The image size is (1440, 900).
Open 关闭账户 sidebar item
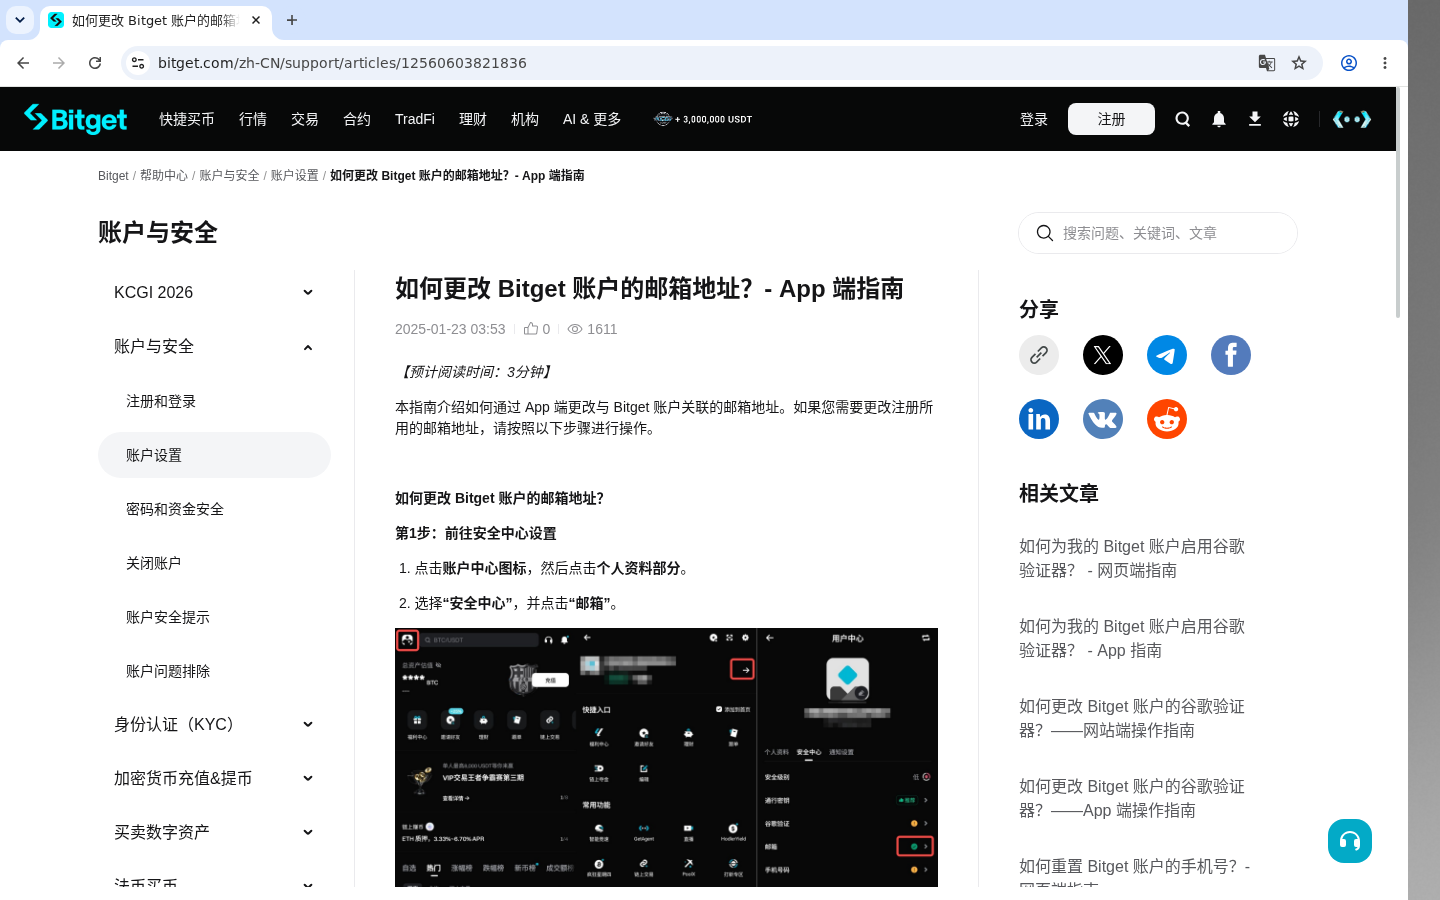(x=214, y=563)
